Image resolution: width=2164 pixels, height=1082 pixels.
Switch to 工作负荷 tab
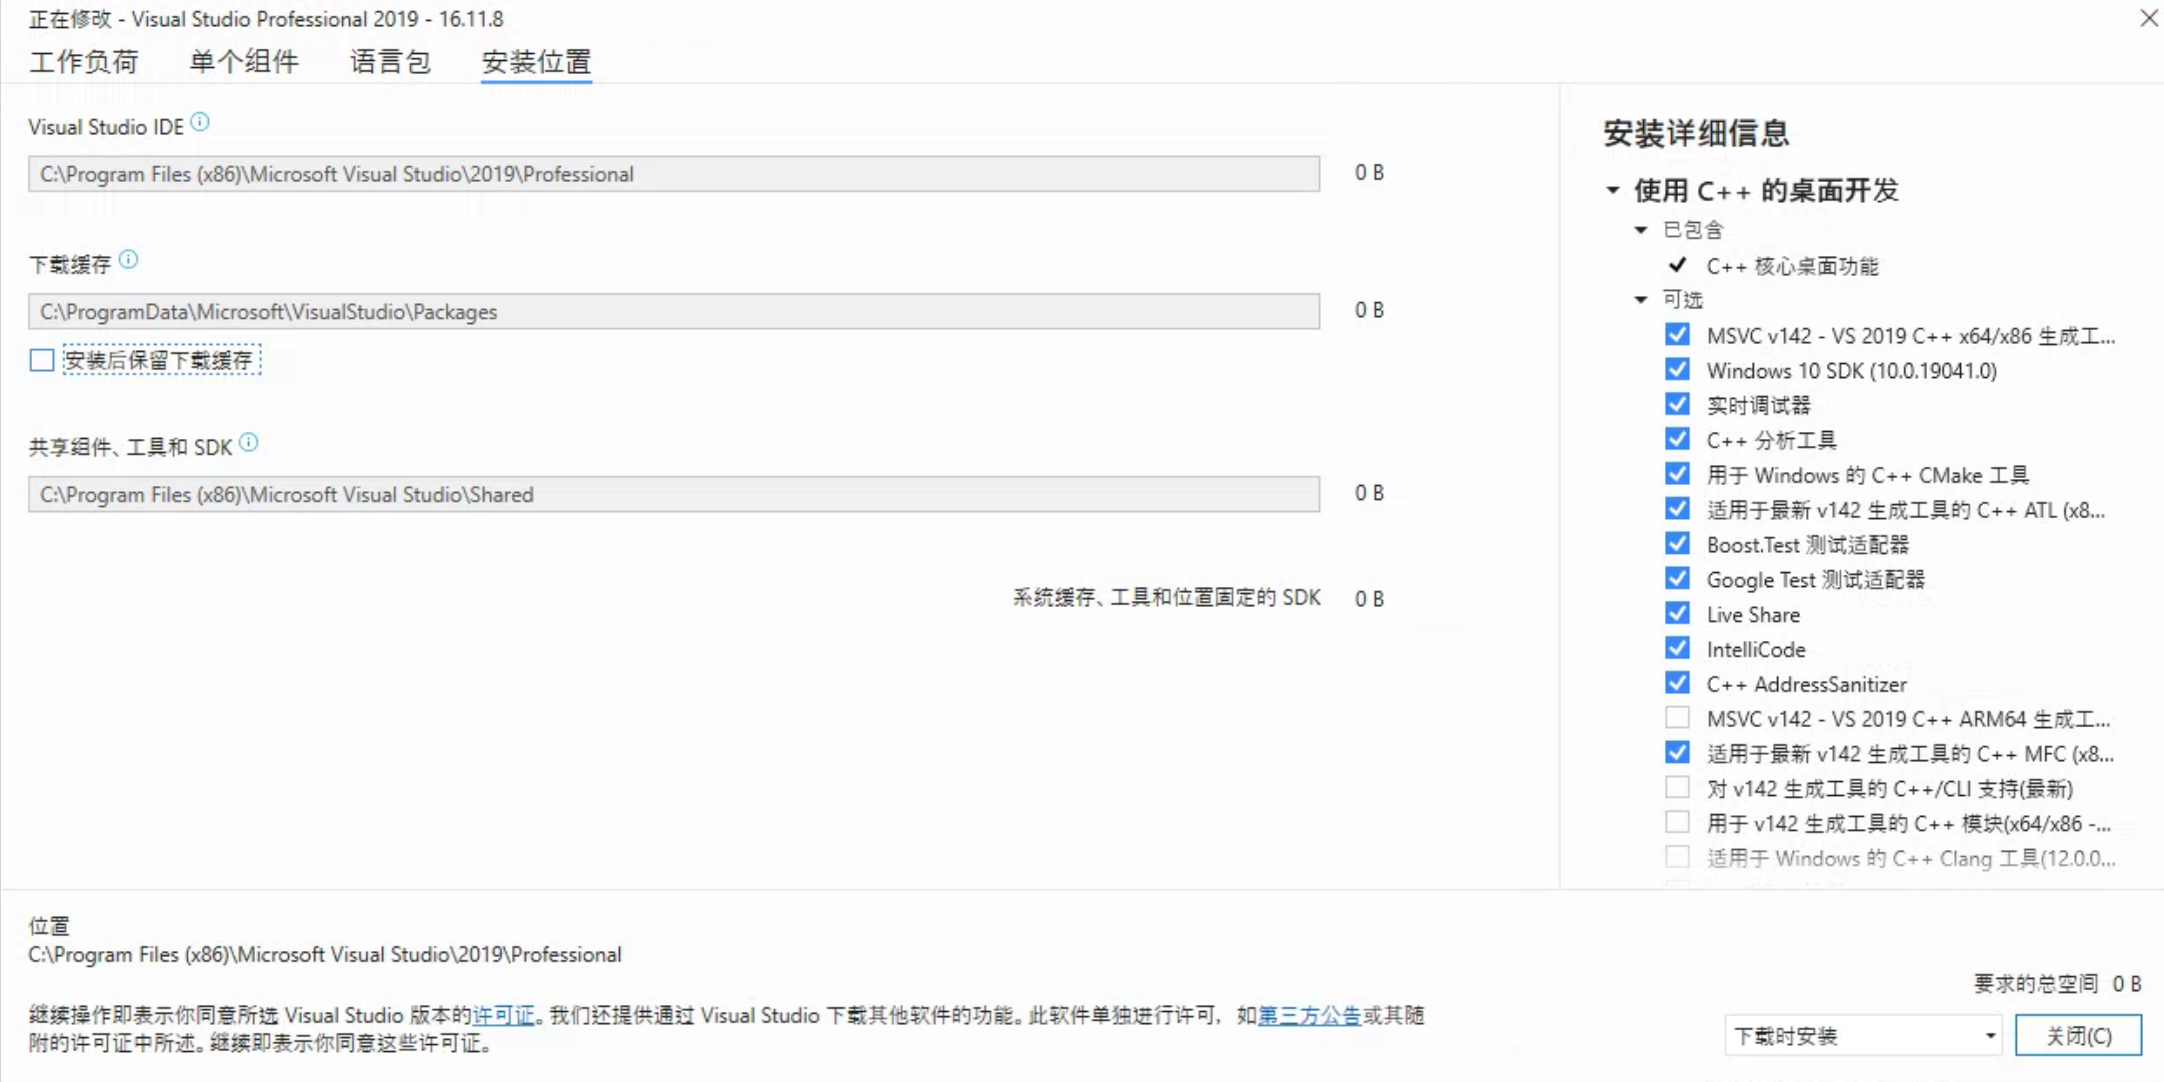click(x=84, y=62)
